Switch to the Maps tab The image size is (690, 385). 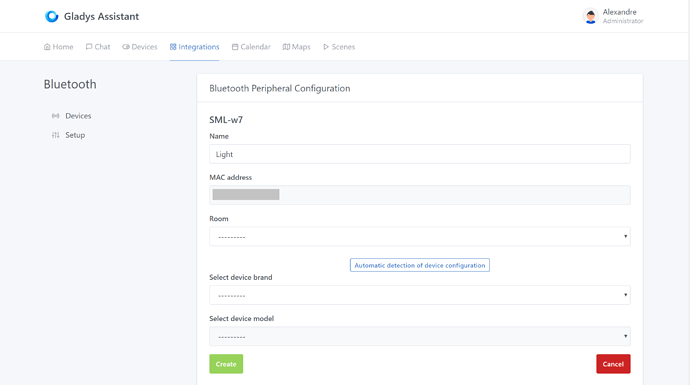point(297,47)
